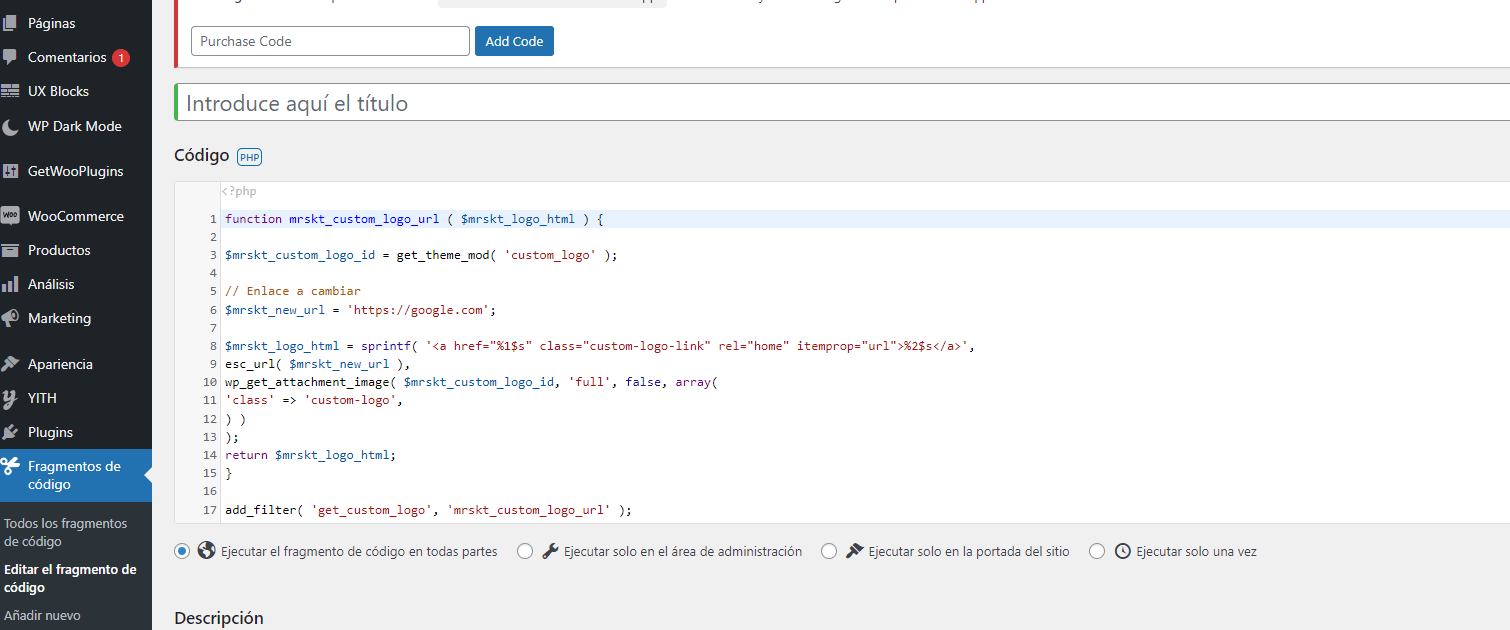Click the WooCommerce logo icon

click(x=10, y=216)
